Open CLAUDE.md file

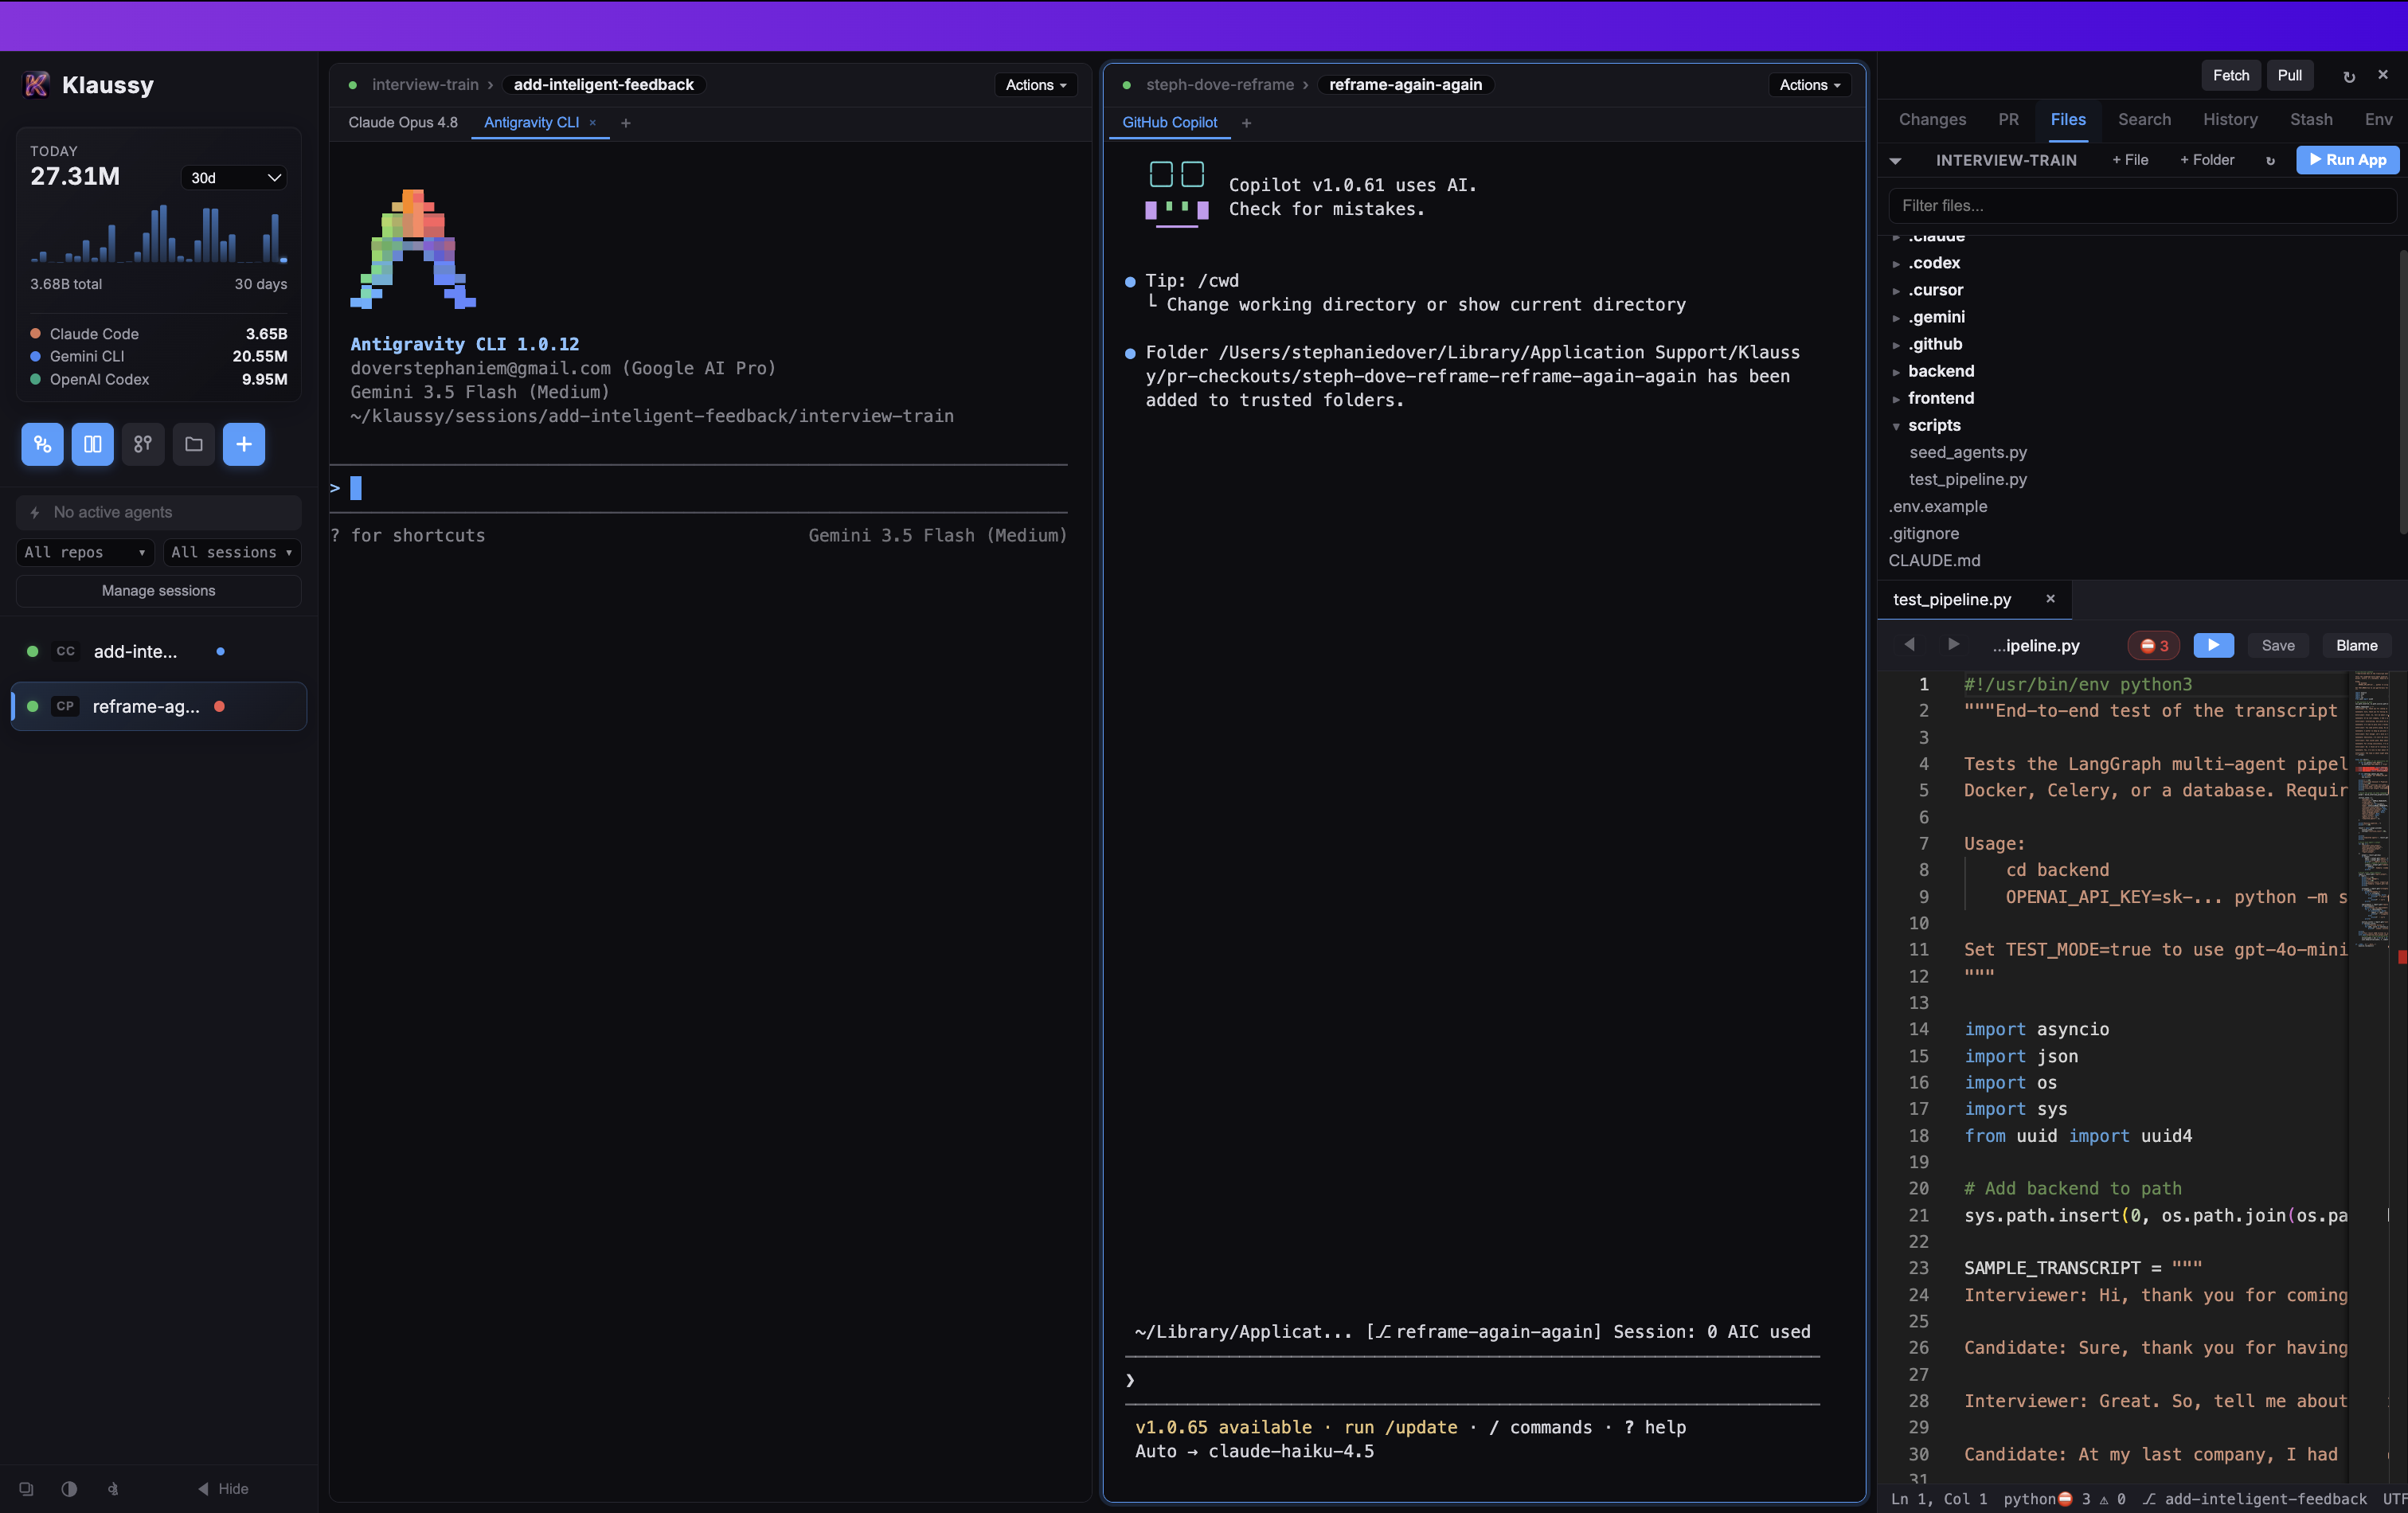pyautogui.click(x=1934, y=560)
